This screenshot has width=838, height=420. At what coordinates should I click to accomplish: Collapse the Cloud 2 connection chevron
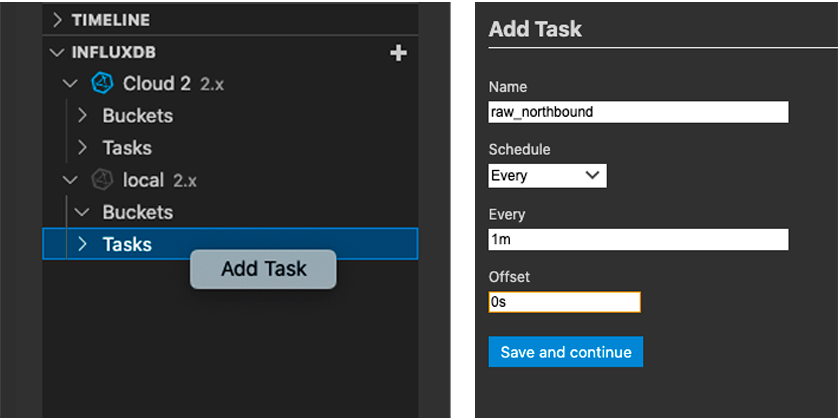point(70,83)
